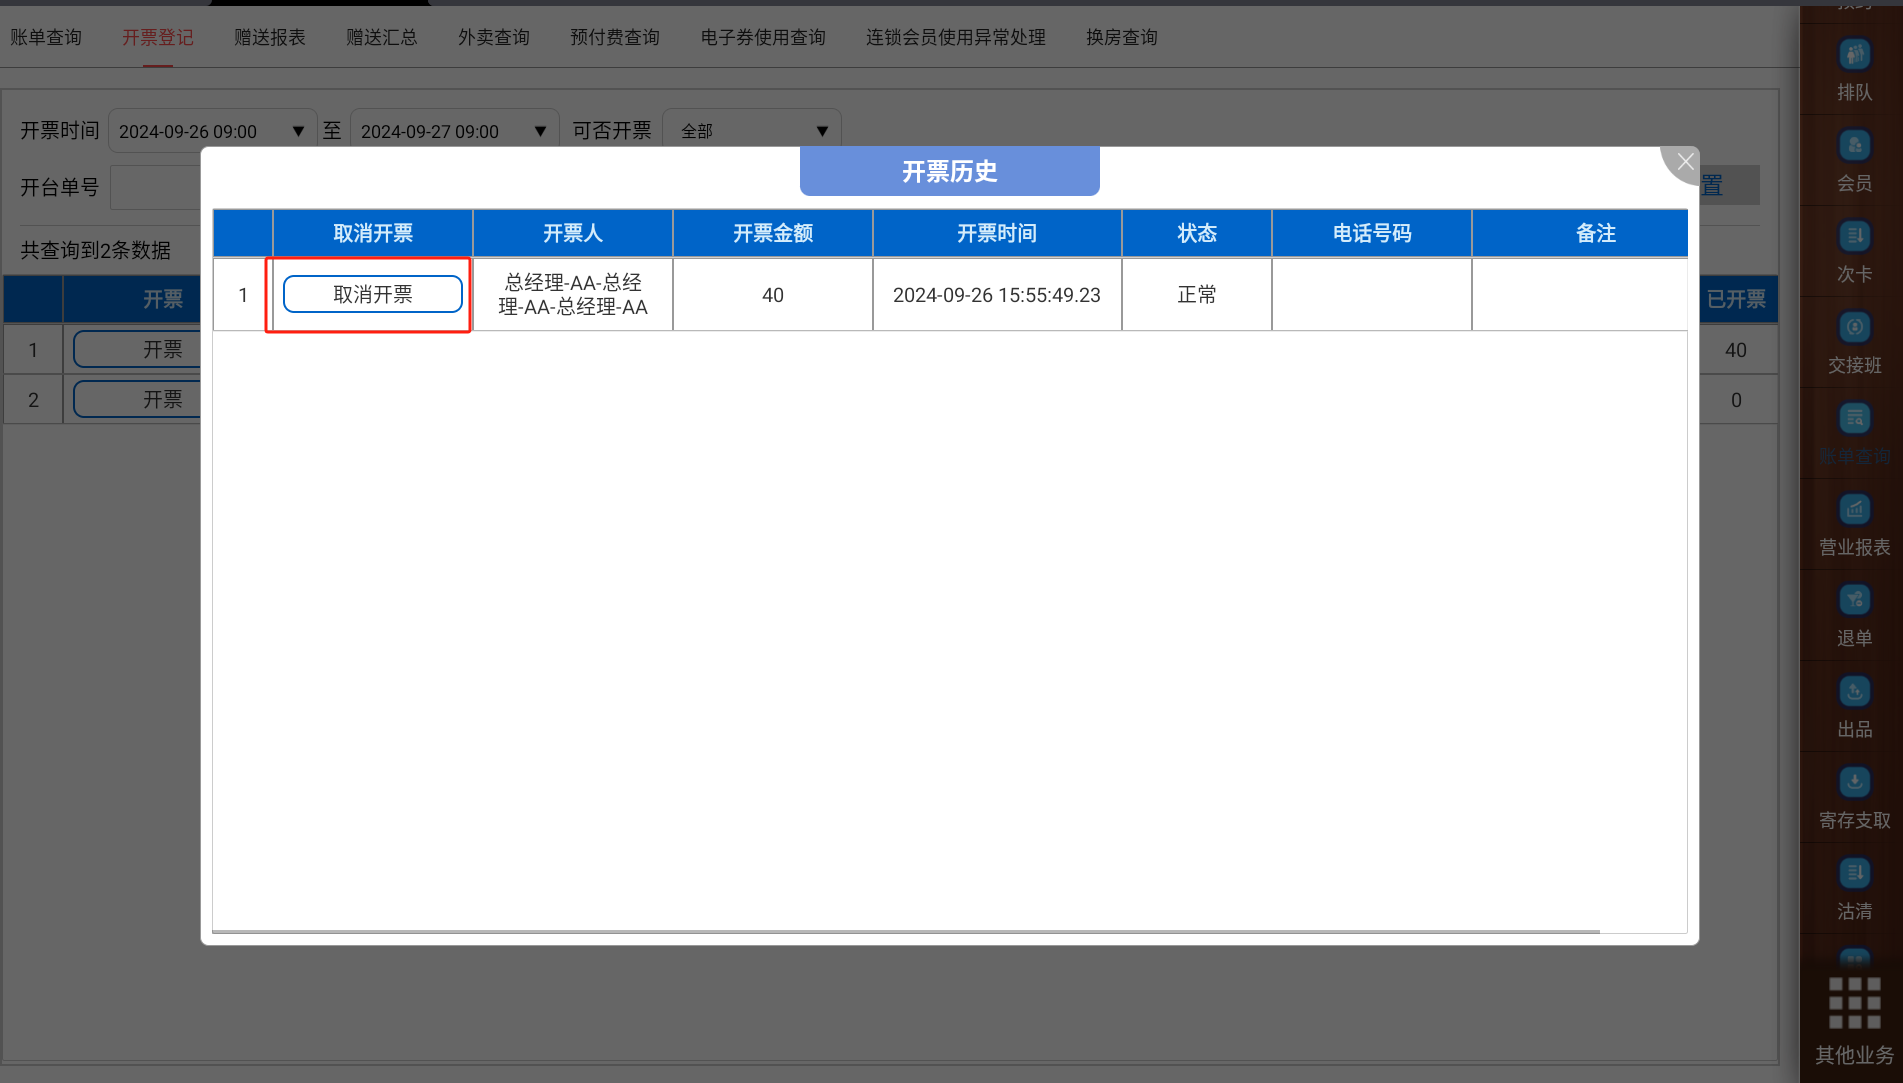1903x1083 pixels.
Task: Open the 交接班 shift handover icon
Action: (x=1854, y=328)
